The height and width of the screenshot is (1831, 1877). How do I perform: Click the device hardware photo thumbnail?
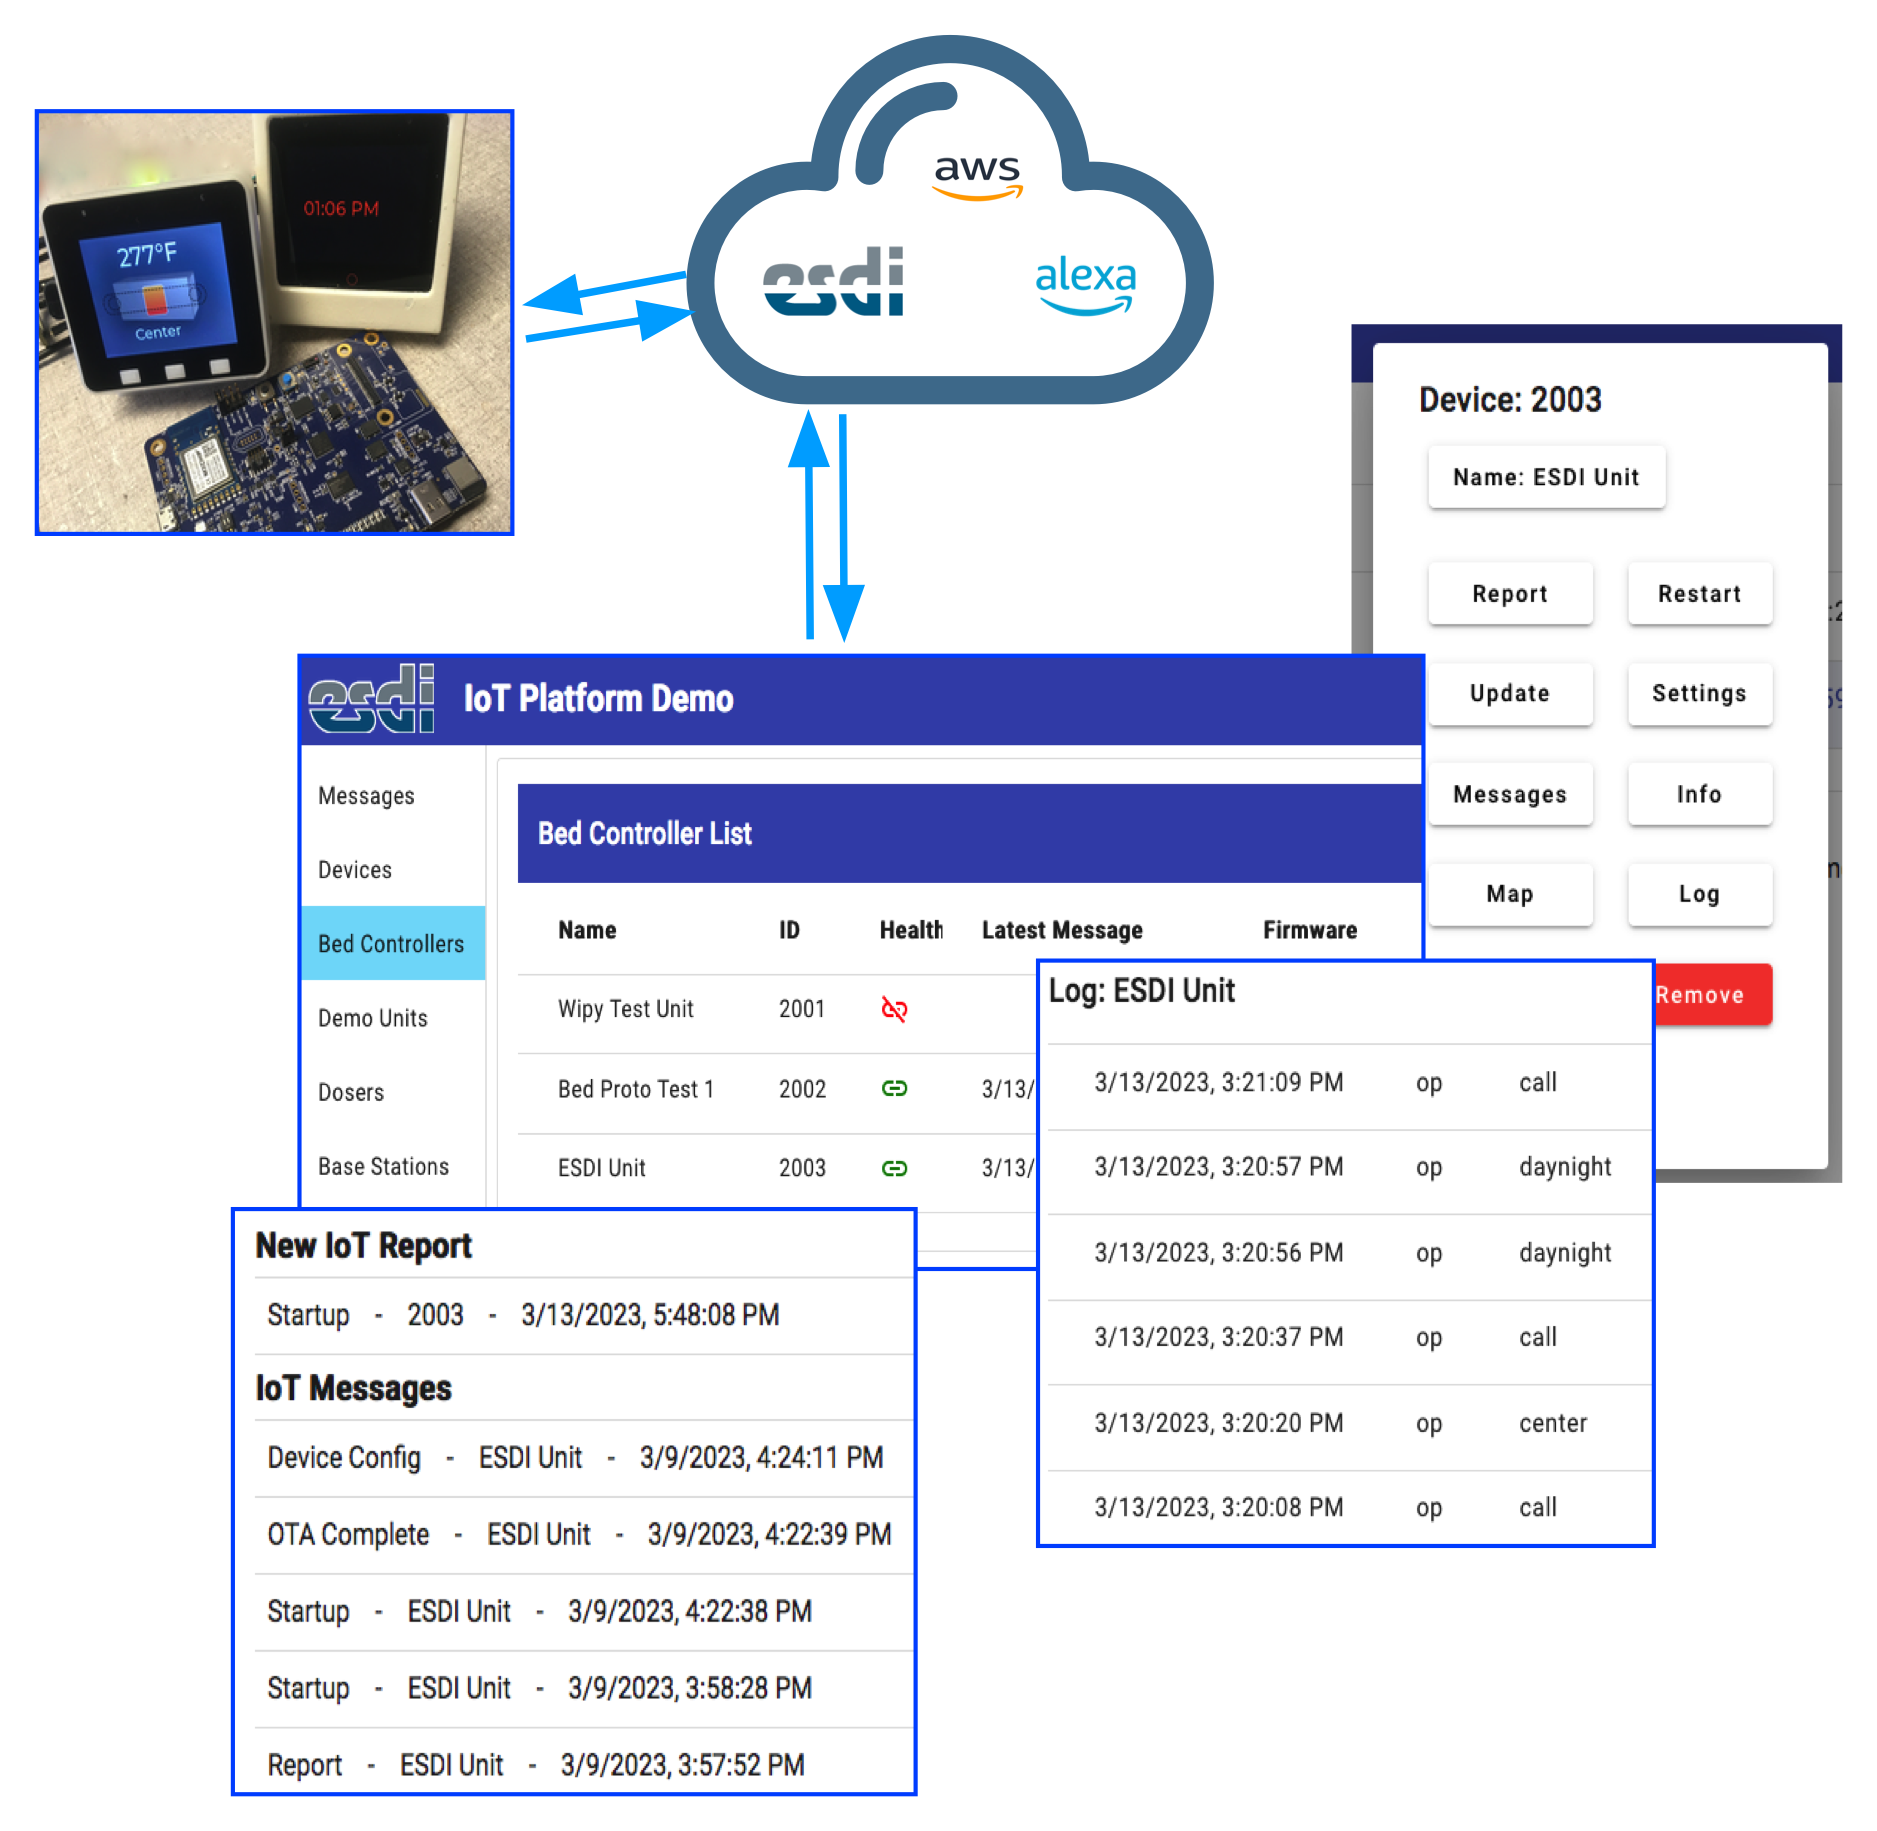(x=275, y=322)
